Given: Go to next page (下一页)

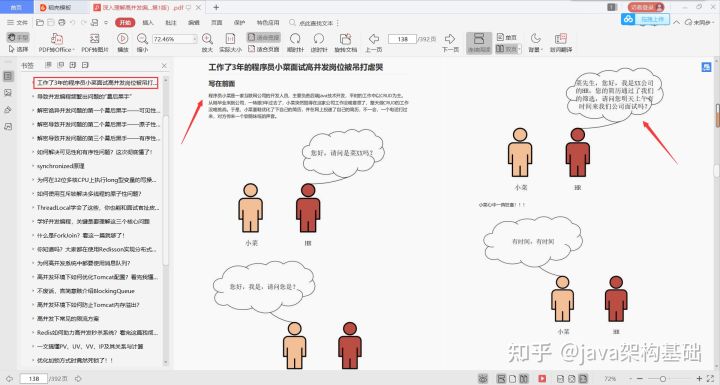Looking at the screenshot, I should 450,43.
